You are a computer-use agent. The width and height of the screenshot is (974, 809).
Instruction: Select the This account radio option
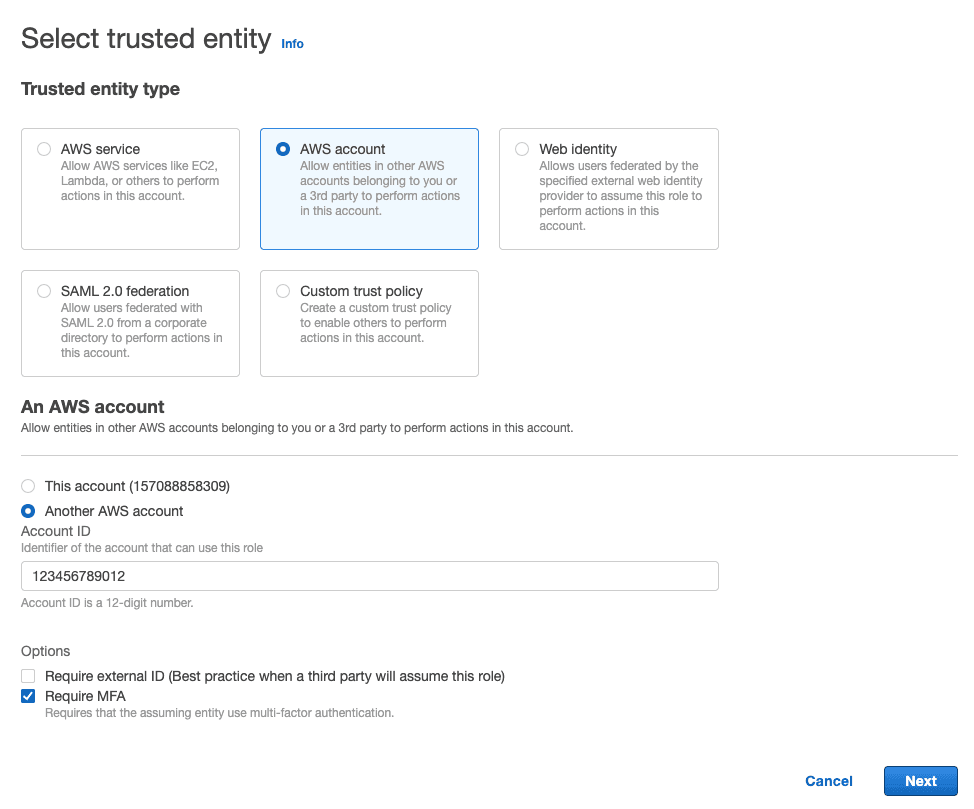pos(28,486)
